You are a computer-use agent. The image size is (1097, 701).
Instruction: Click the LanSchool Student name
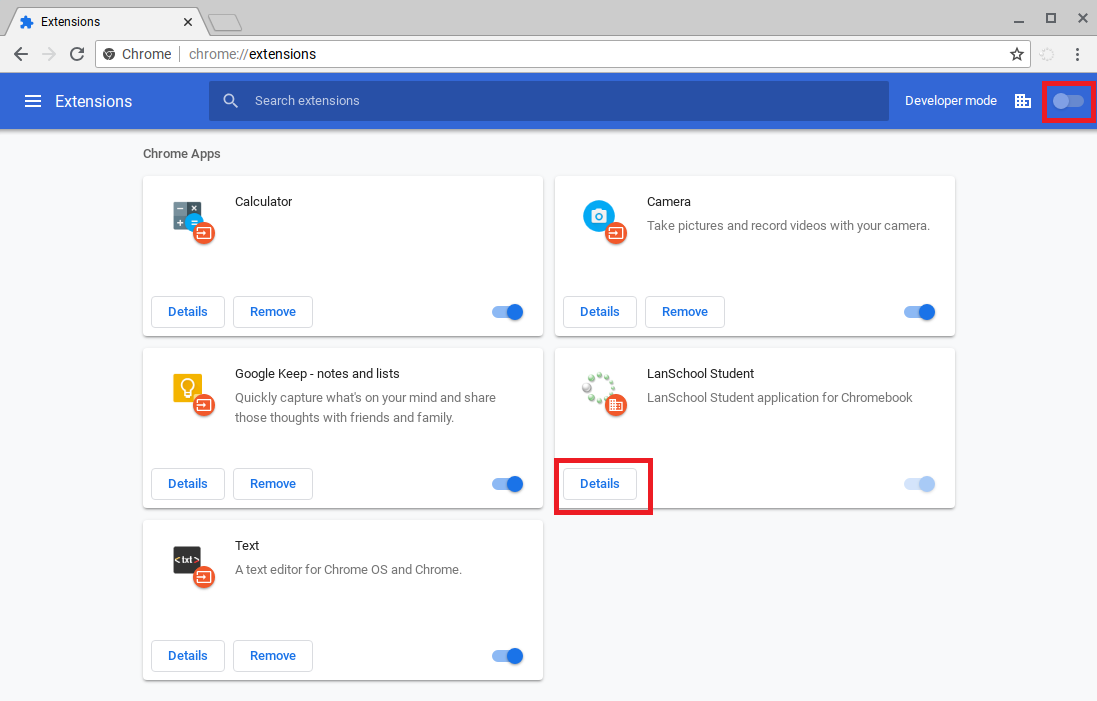click(700, 374)
